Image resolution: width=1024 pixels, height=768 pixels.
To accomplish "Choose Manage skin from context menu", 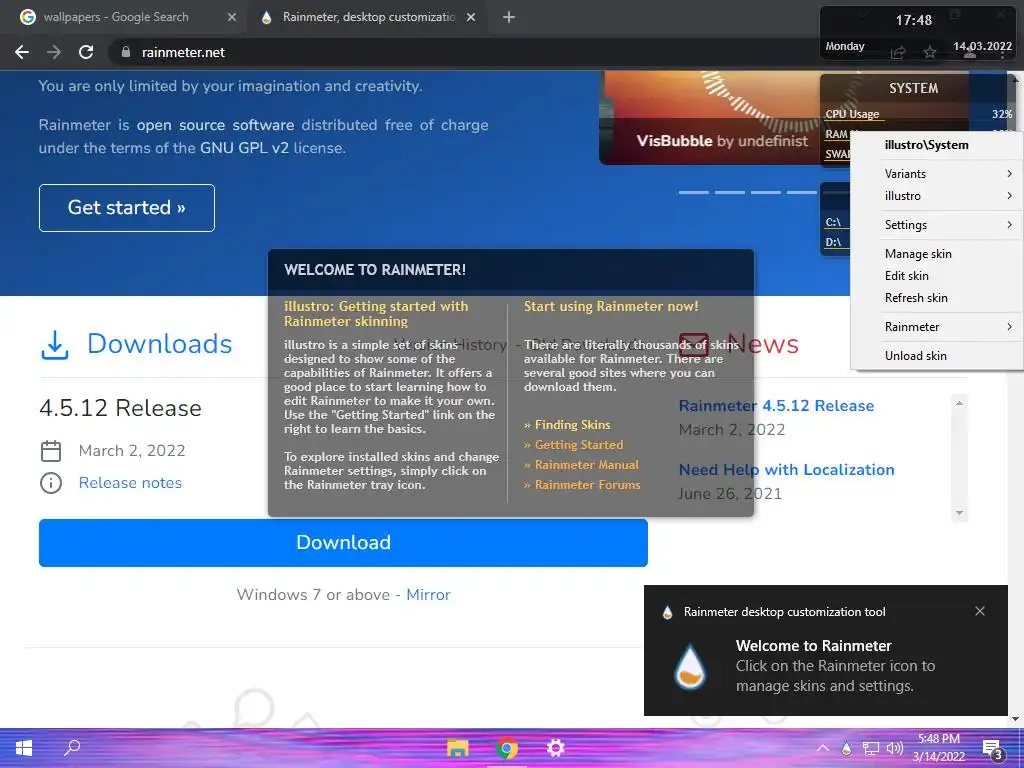I will 936,253.
